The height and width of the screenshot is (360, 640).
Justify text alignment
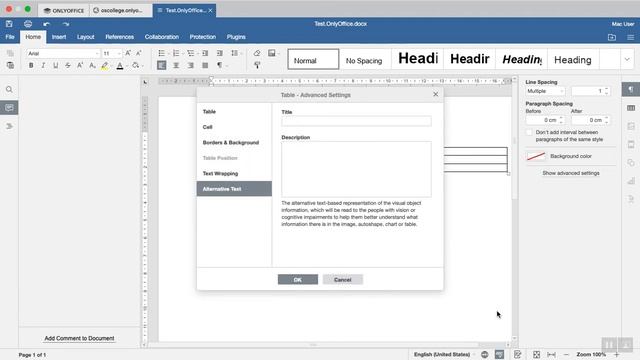pyautogui.click(x=205, y=65)
